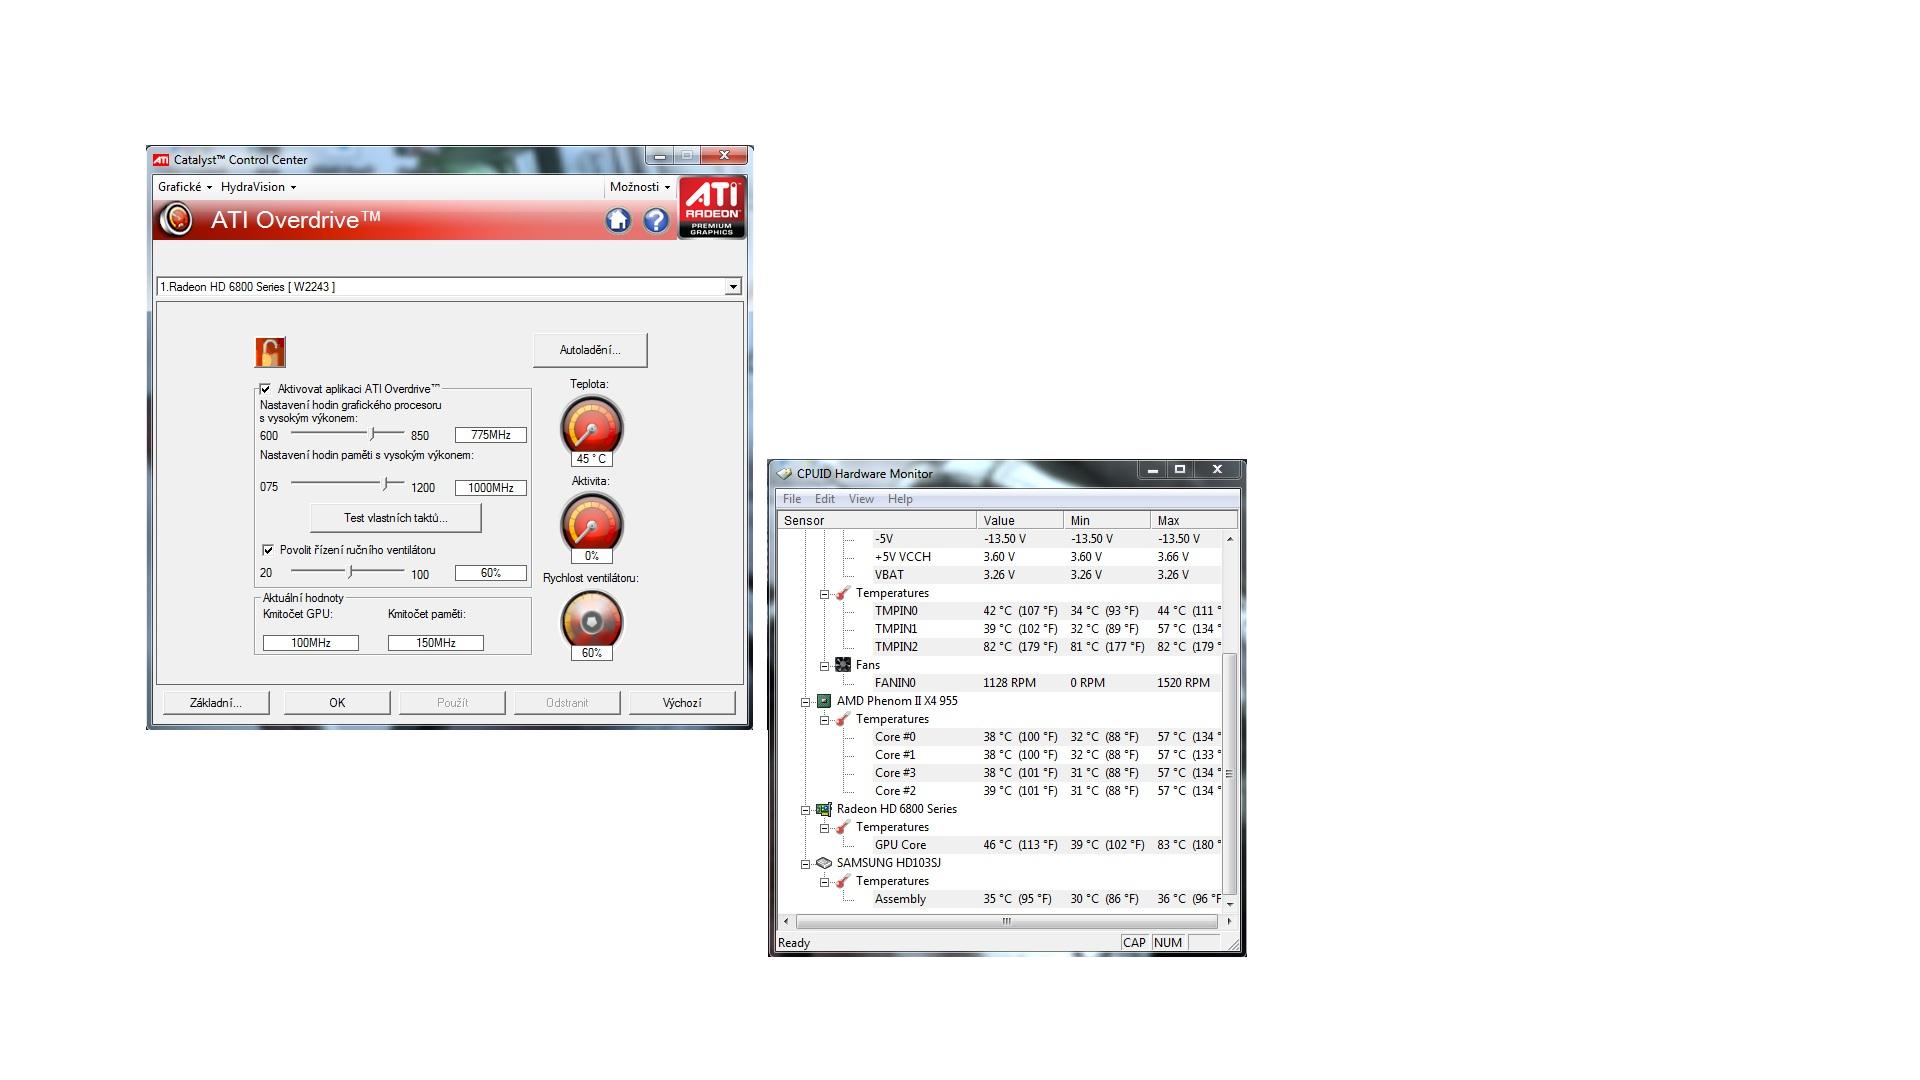Click the manual fan speed slider handle
Viewport: 1920px width, 1080px height.
click(350, 572)
